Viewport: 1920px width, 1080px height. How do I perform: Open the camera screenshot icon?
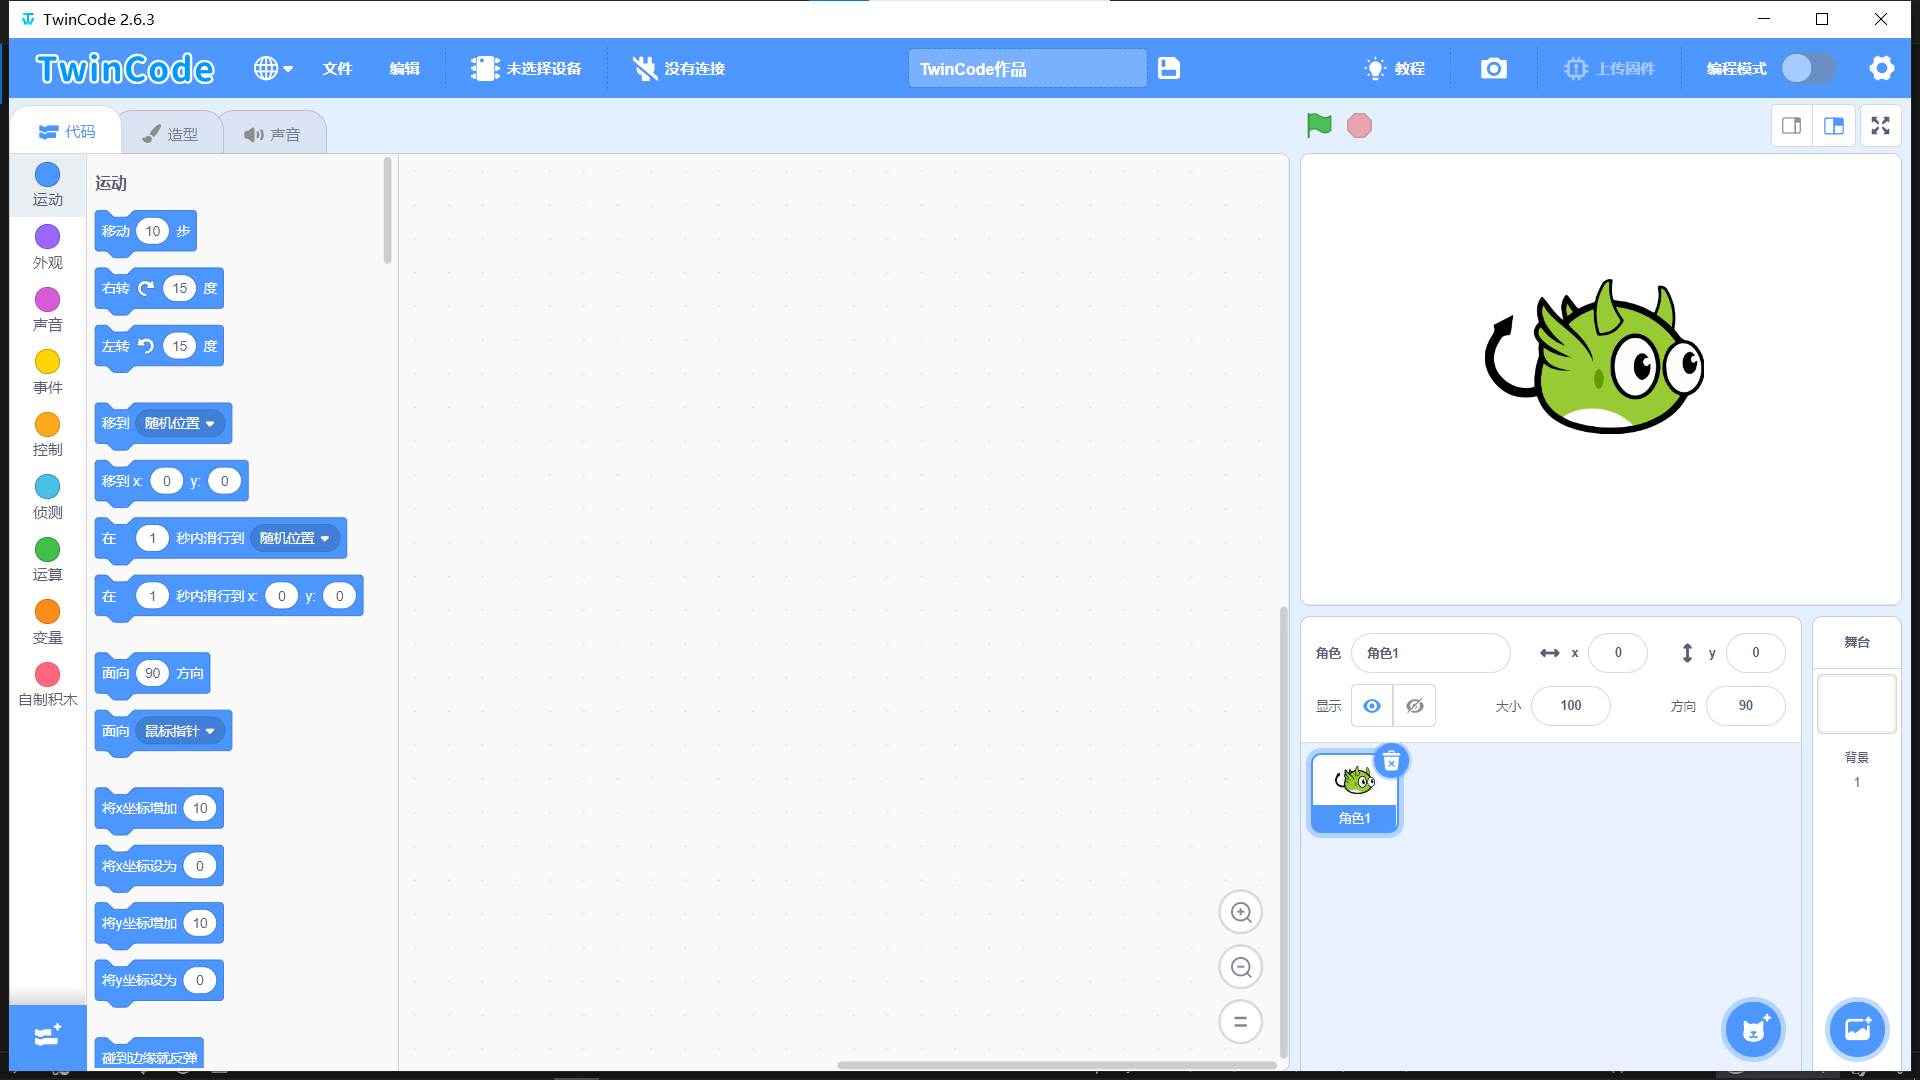click(x=1493, y=68)
